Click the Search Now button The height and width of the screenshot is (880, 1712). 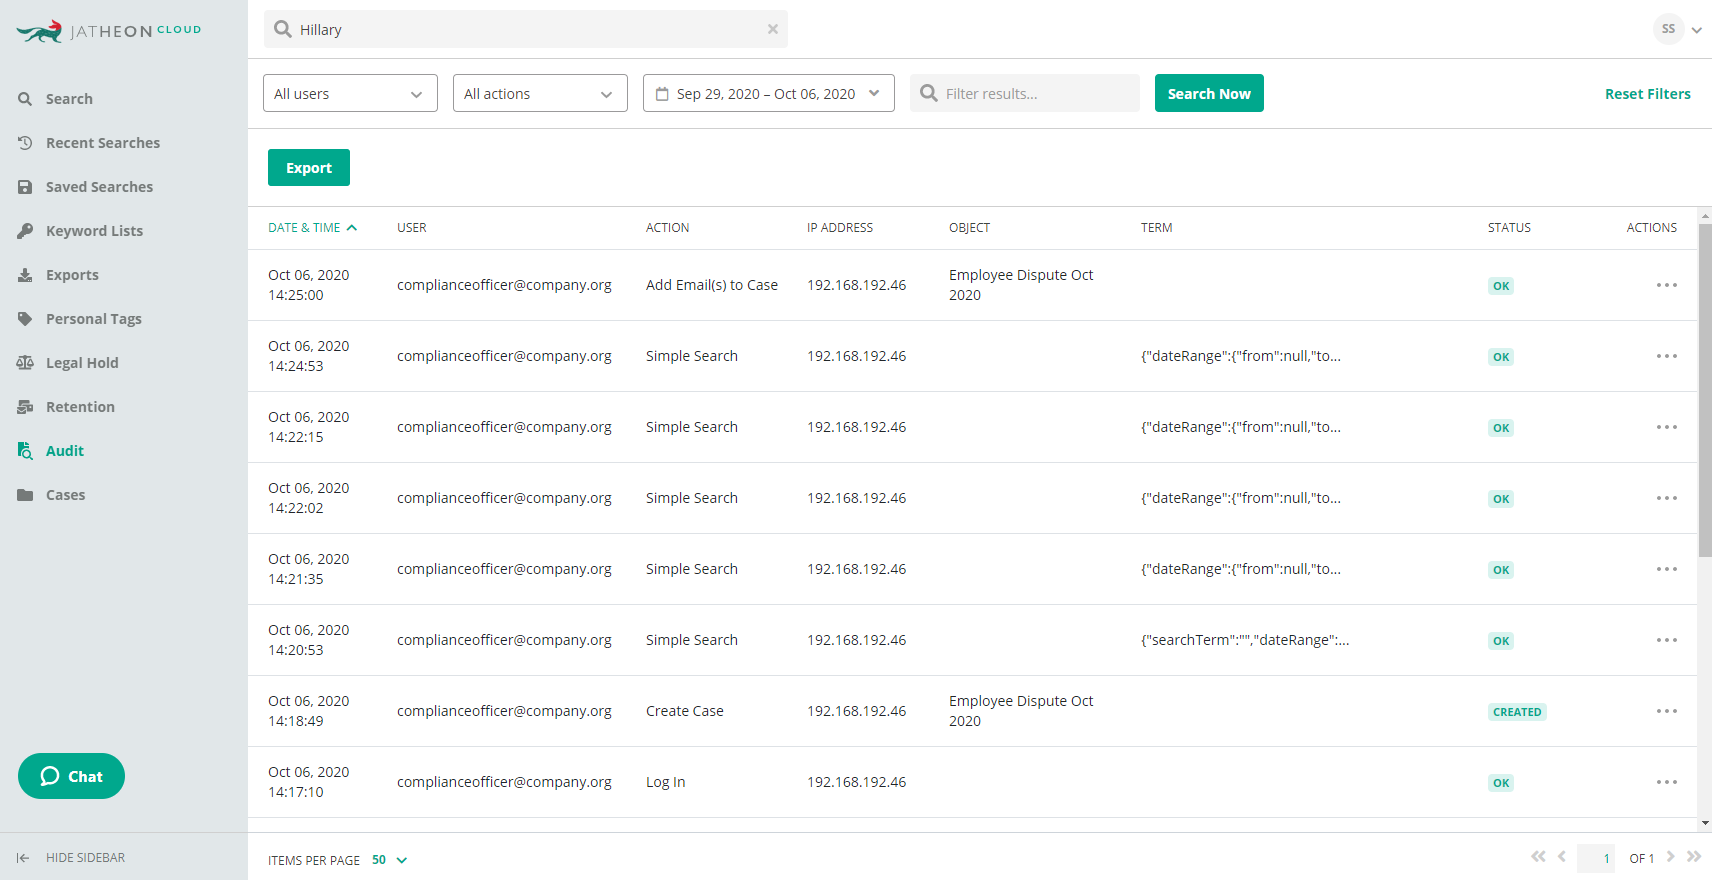click(x=1209, y=93)
